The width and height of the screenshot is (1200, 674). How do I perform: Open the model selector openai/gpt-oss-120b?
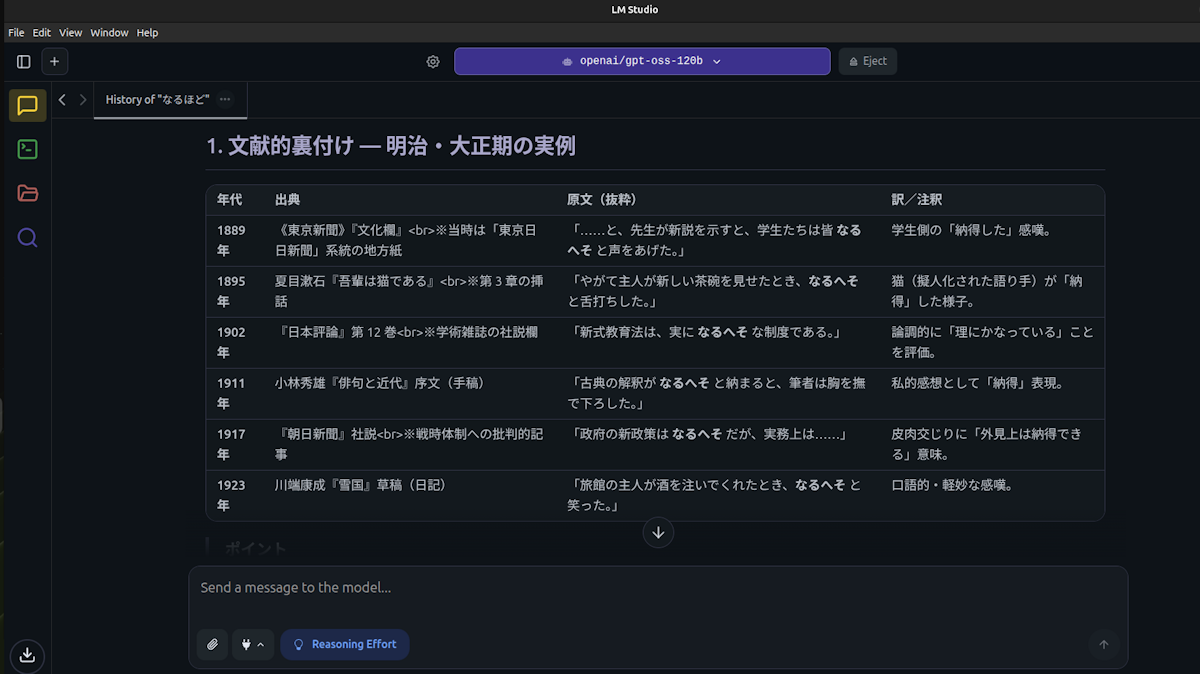pyautogui.click(x=642, y=61)
